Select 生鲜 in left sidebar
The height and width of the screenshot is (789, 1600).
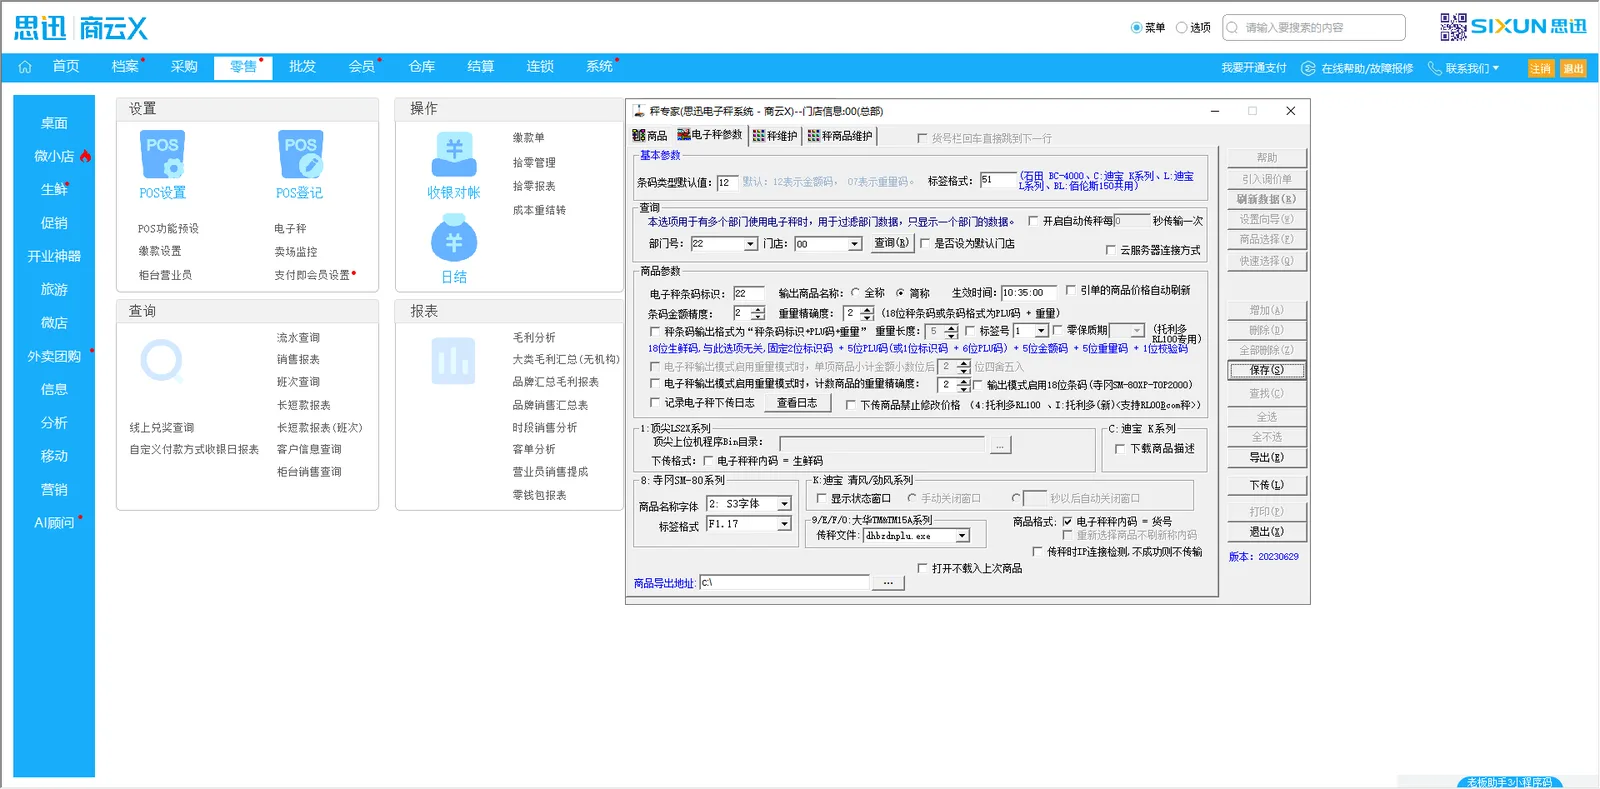pyautogui.click(x=54, y=189)
